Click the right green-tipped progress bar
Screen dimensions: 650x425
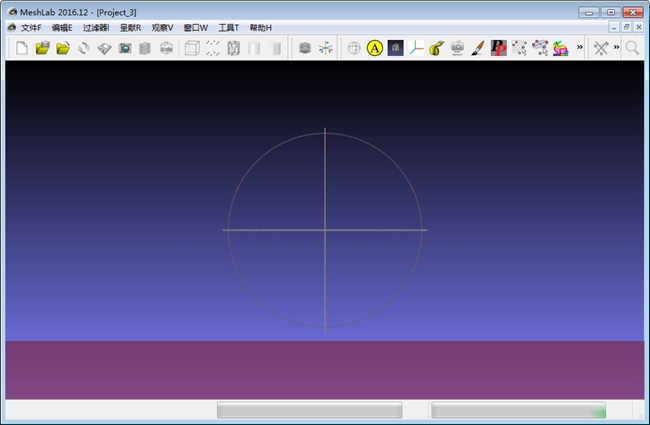click(x=519, y=410)
